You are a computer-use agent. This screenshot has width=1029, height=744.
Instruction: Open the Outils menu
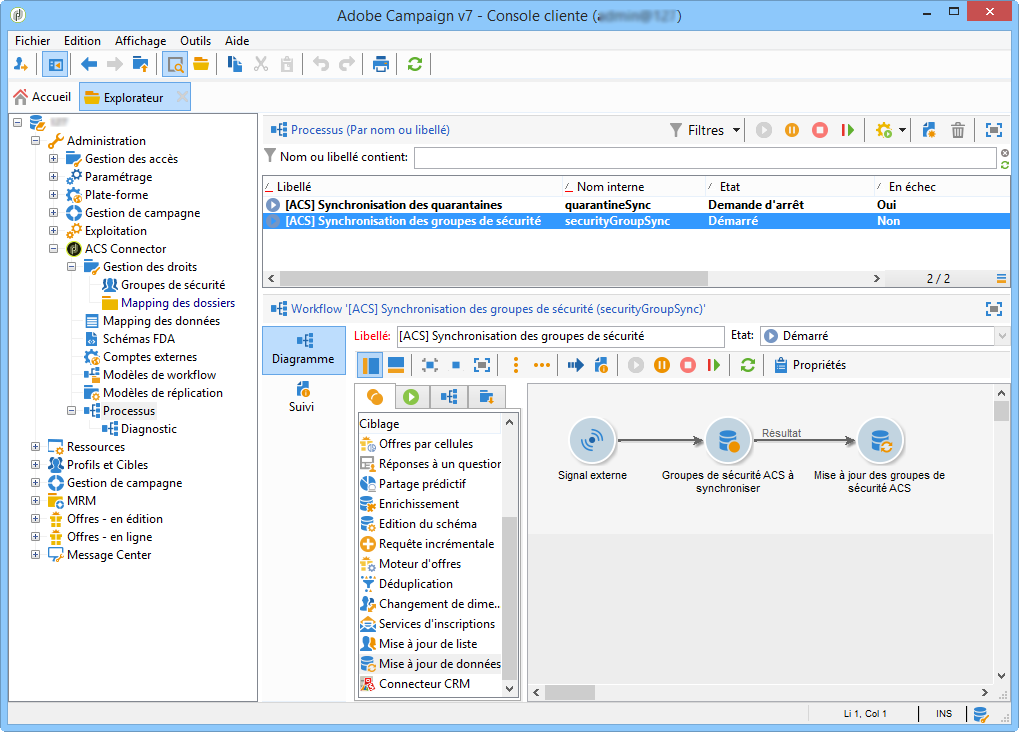196,41
